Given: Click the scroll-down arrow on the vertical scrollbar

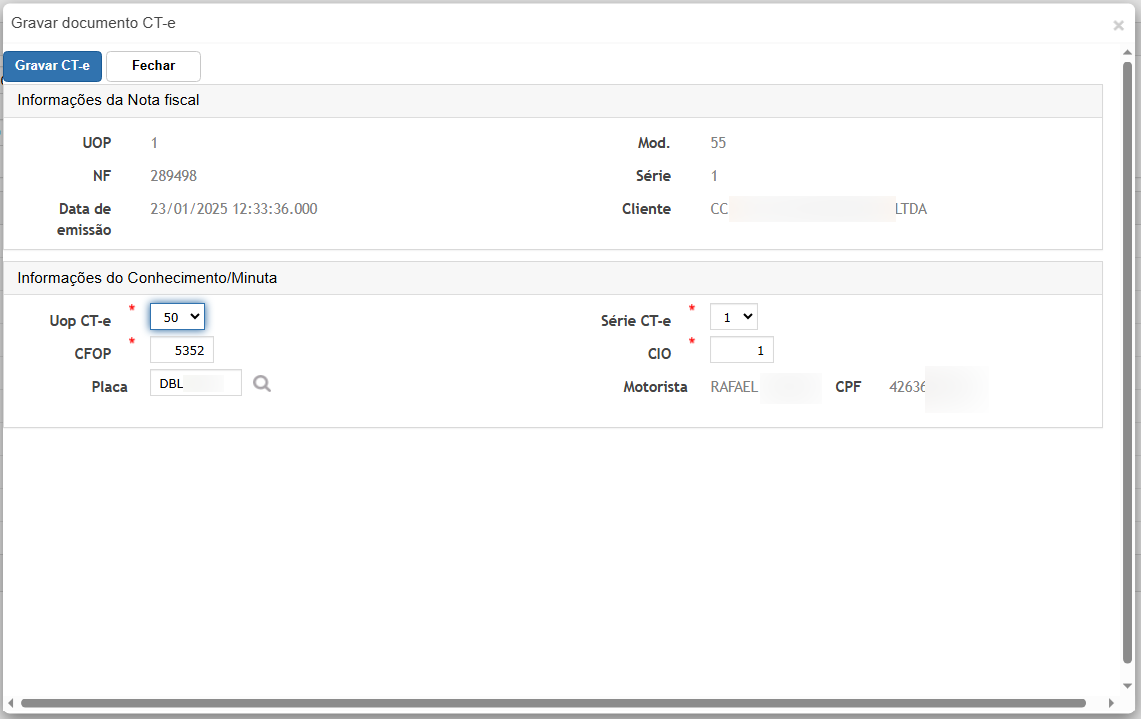Looking at the screenshot, I should (1127, 685).
